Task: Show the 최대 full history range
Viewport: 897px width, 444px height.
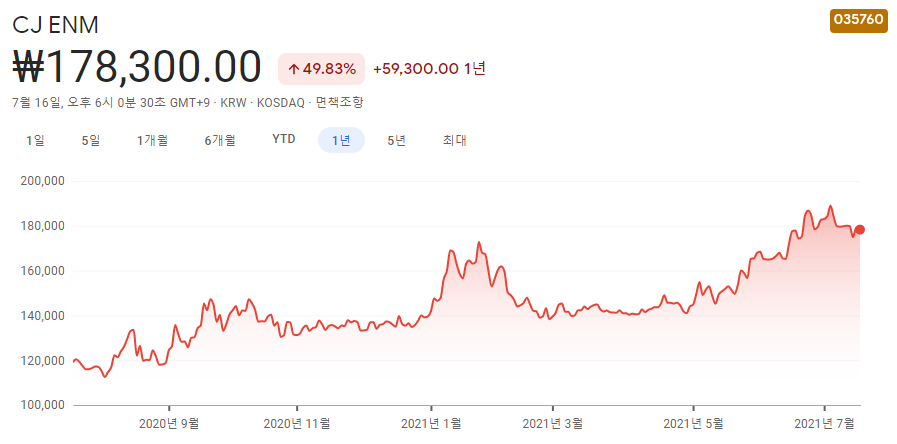Action: click(x=455, y=140)
